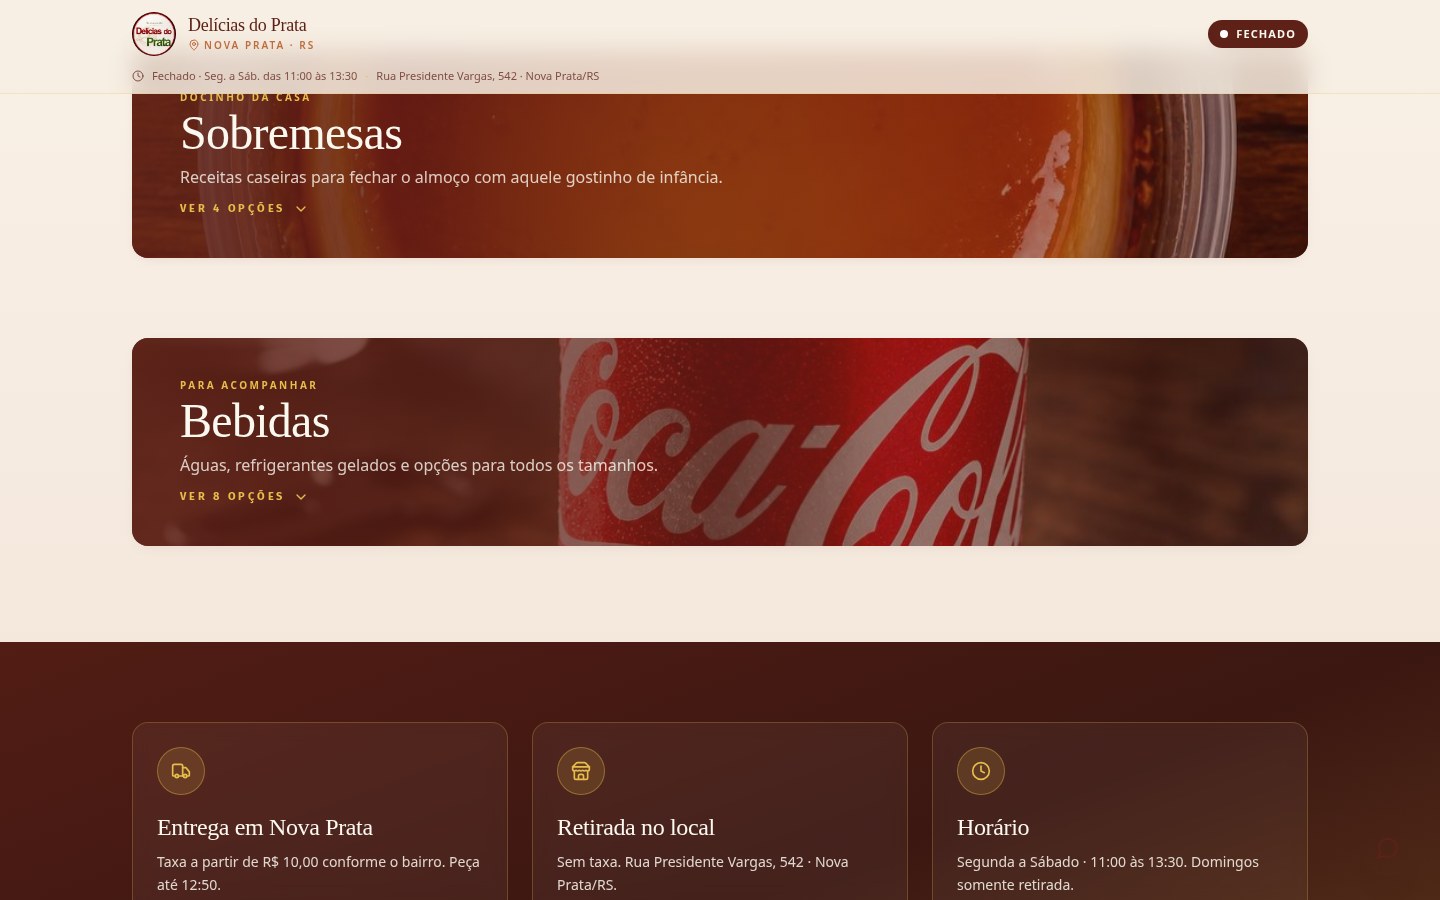
Task: Click the header hours text Seg. a Sáb.
Action: tap(254, 76)
